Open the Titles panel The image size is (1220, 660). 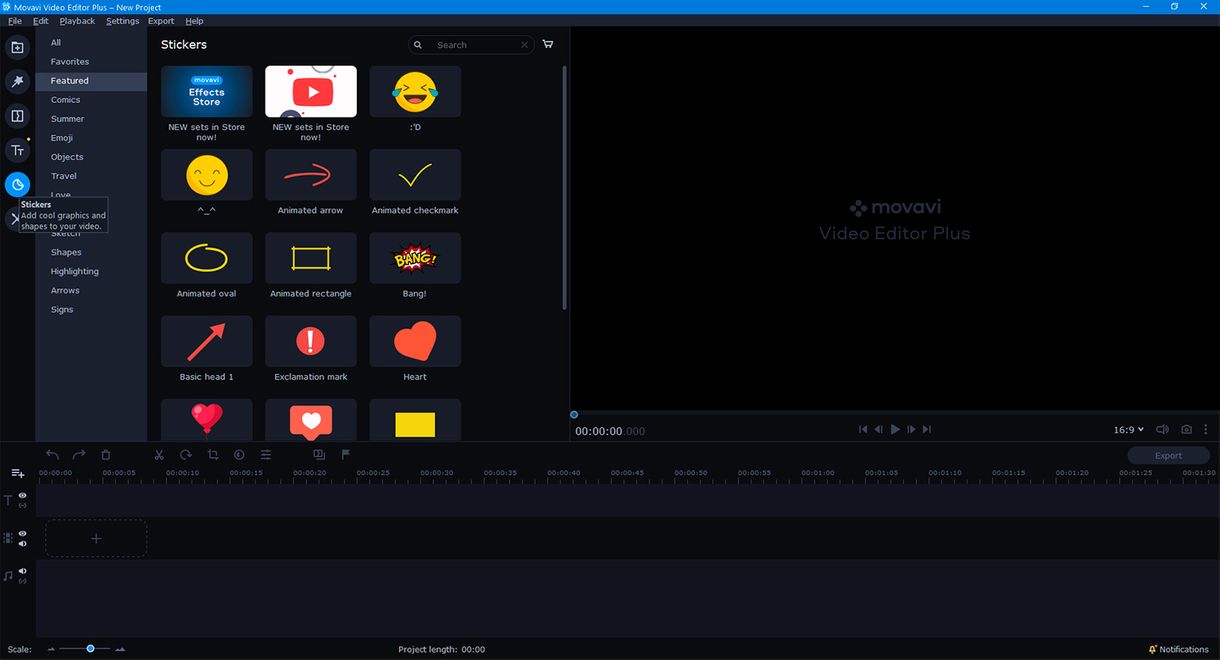click(17, 149)
